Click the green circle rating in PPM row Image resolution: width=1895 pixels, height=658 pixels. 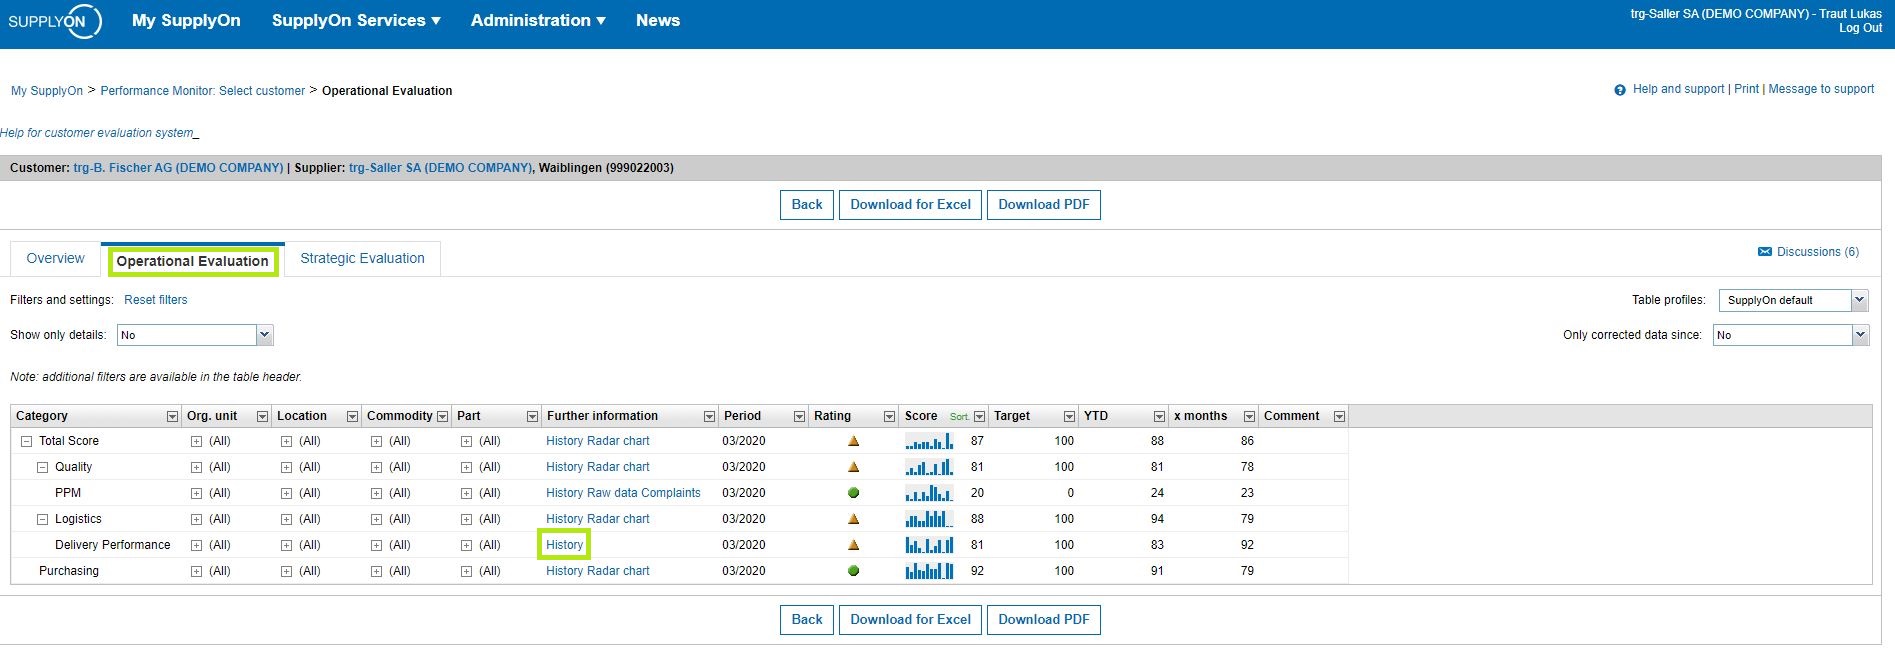point(853,493)
